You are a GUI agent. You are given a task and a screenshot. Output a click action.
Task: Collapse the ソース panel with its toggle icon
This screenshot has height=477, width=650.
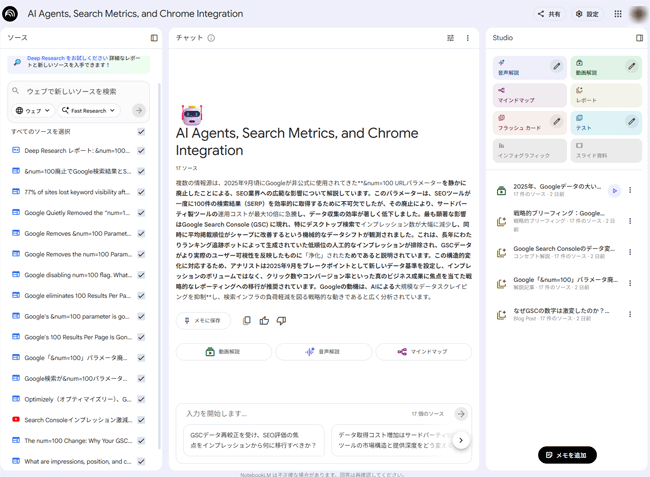coord(154,38)
